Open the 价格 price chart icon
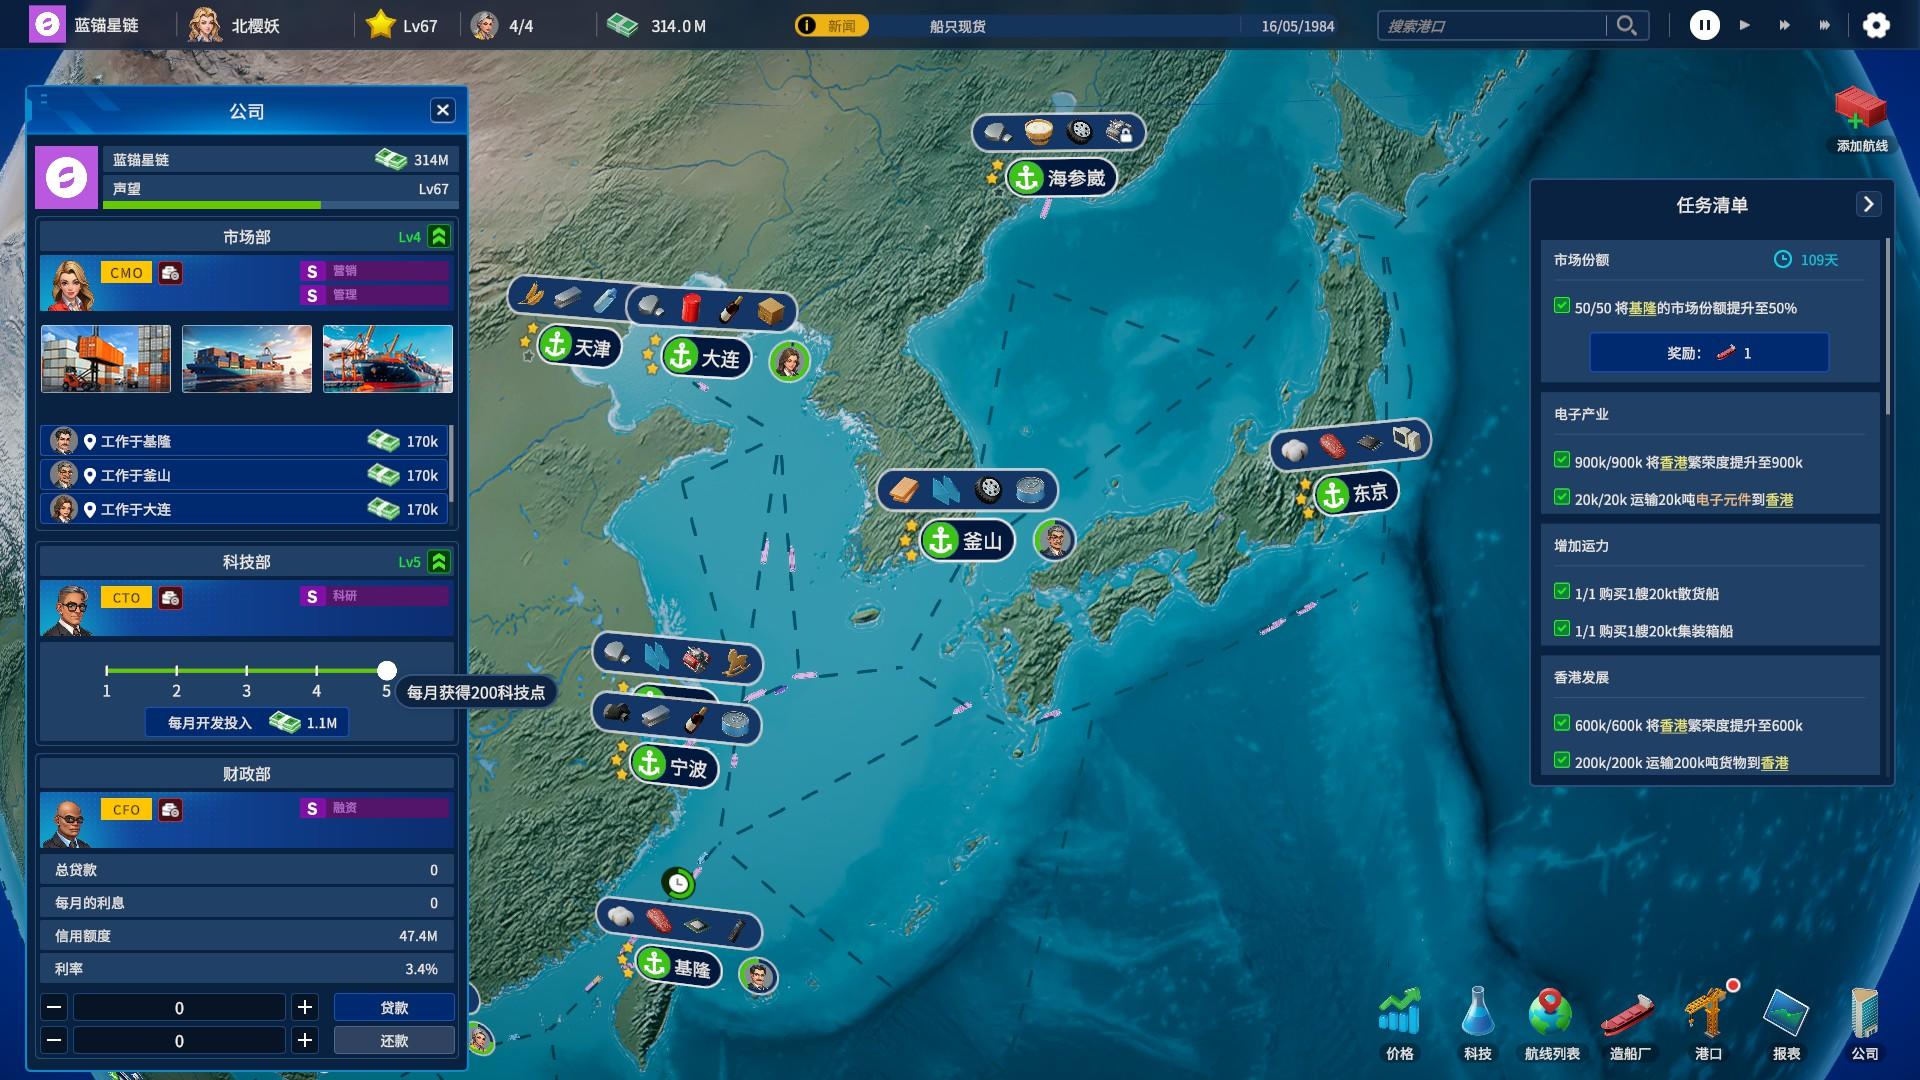Screen dimensions: 1920x1080 1399,1012
